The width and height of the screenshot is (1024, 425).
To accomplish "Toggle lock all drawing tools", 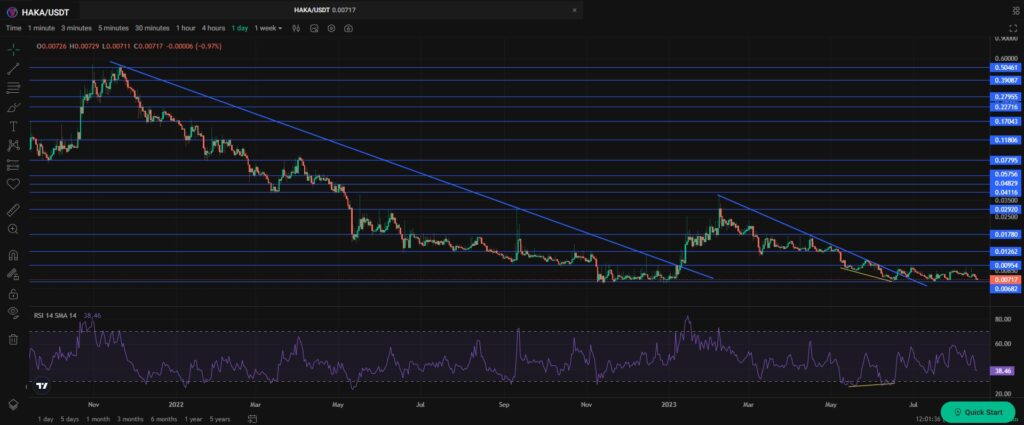I will [x=13, y=294].
